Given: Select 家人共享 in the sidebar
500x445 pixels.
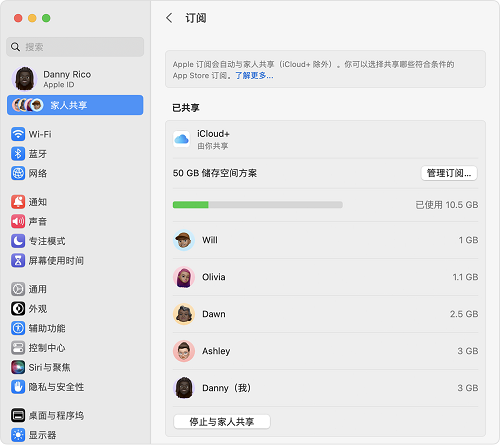Looking at the screenshot, I should click(75, 105).
